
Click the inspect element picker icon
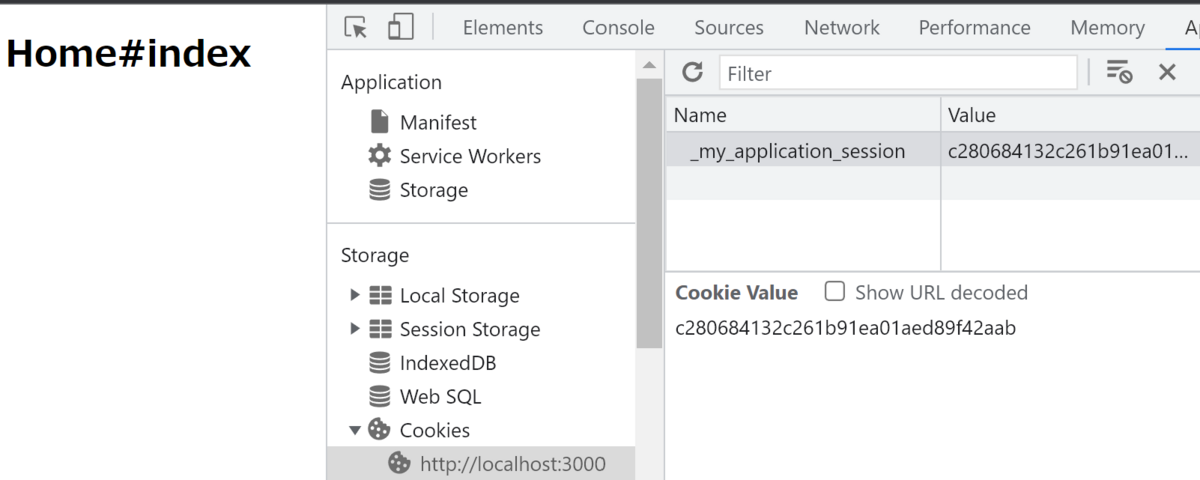point(355,28)
